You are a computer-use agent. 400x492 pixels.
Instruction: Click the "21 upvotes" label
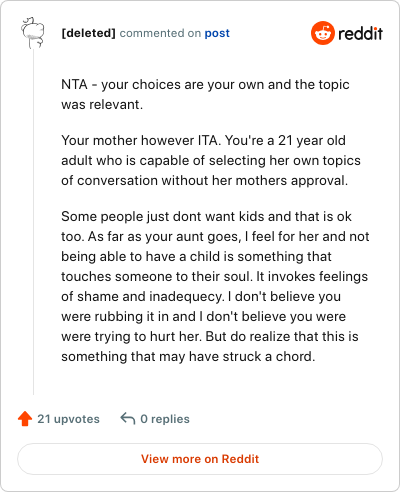tap(68, 419)
